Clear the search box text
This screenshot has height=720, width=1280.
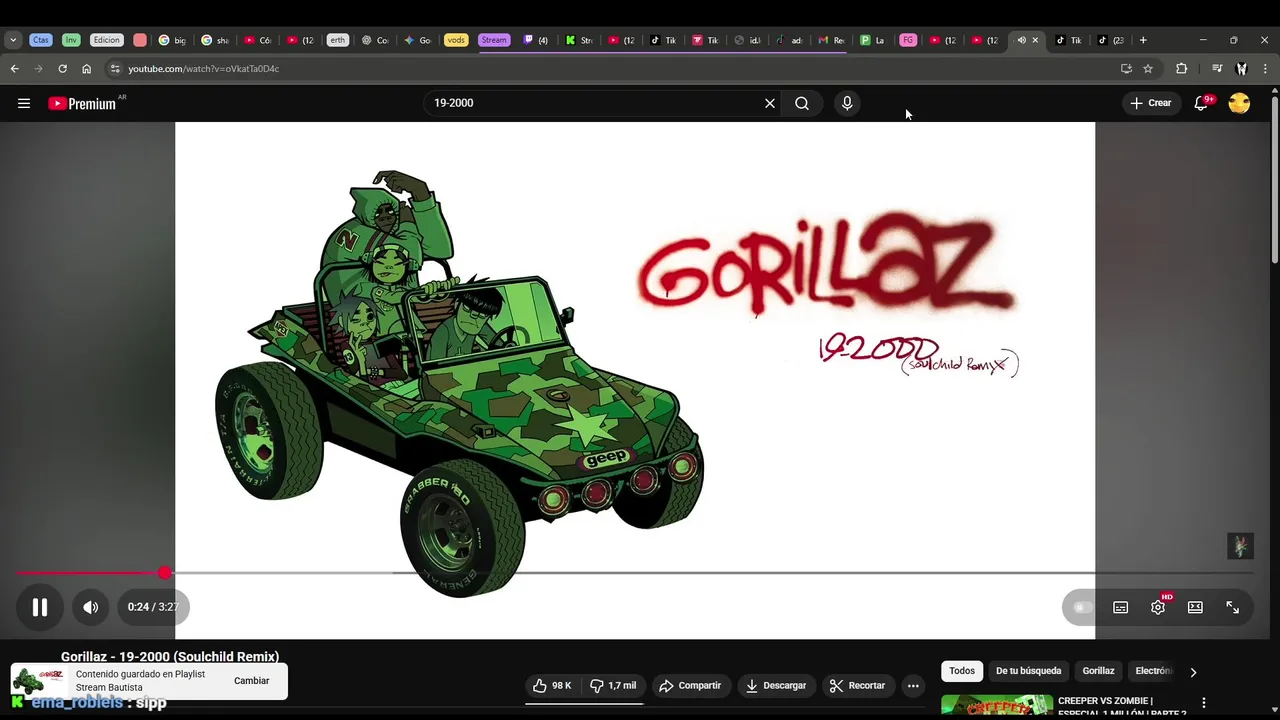click(x=770, y=103)
